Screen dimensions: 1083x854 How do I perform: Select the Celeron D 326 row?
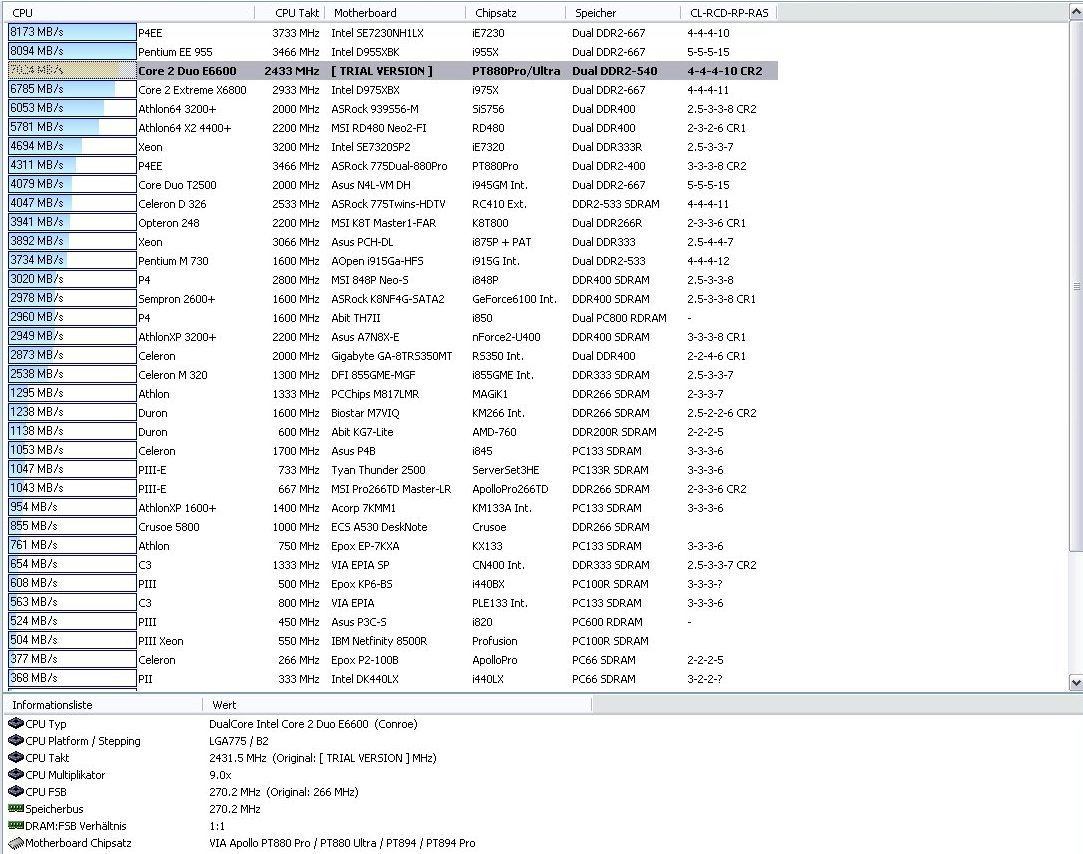[x=392, y=204]
